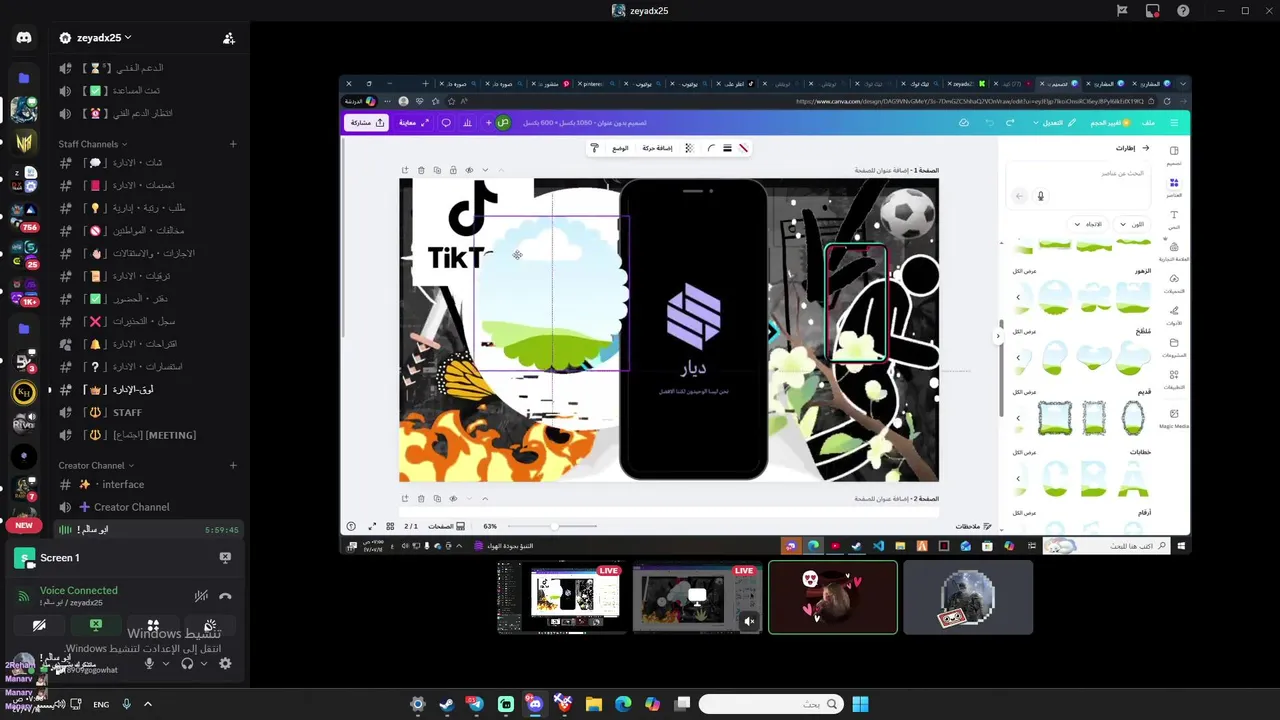
Task: Toggle the page 1 lock icon
Action: 453,171
